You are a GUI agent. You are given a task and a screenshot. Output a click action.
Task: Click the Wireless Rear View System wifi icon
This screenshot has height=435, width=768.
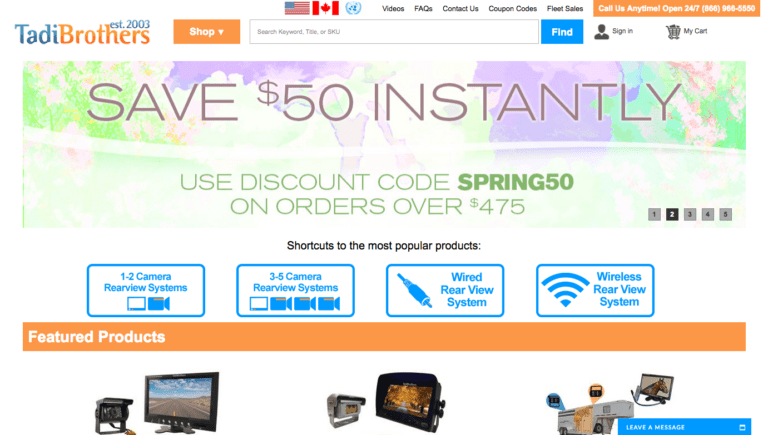(565, 290)
